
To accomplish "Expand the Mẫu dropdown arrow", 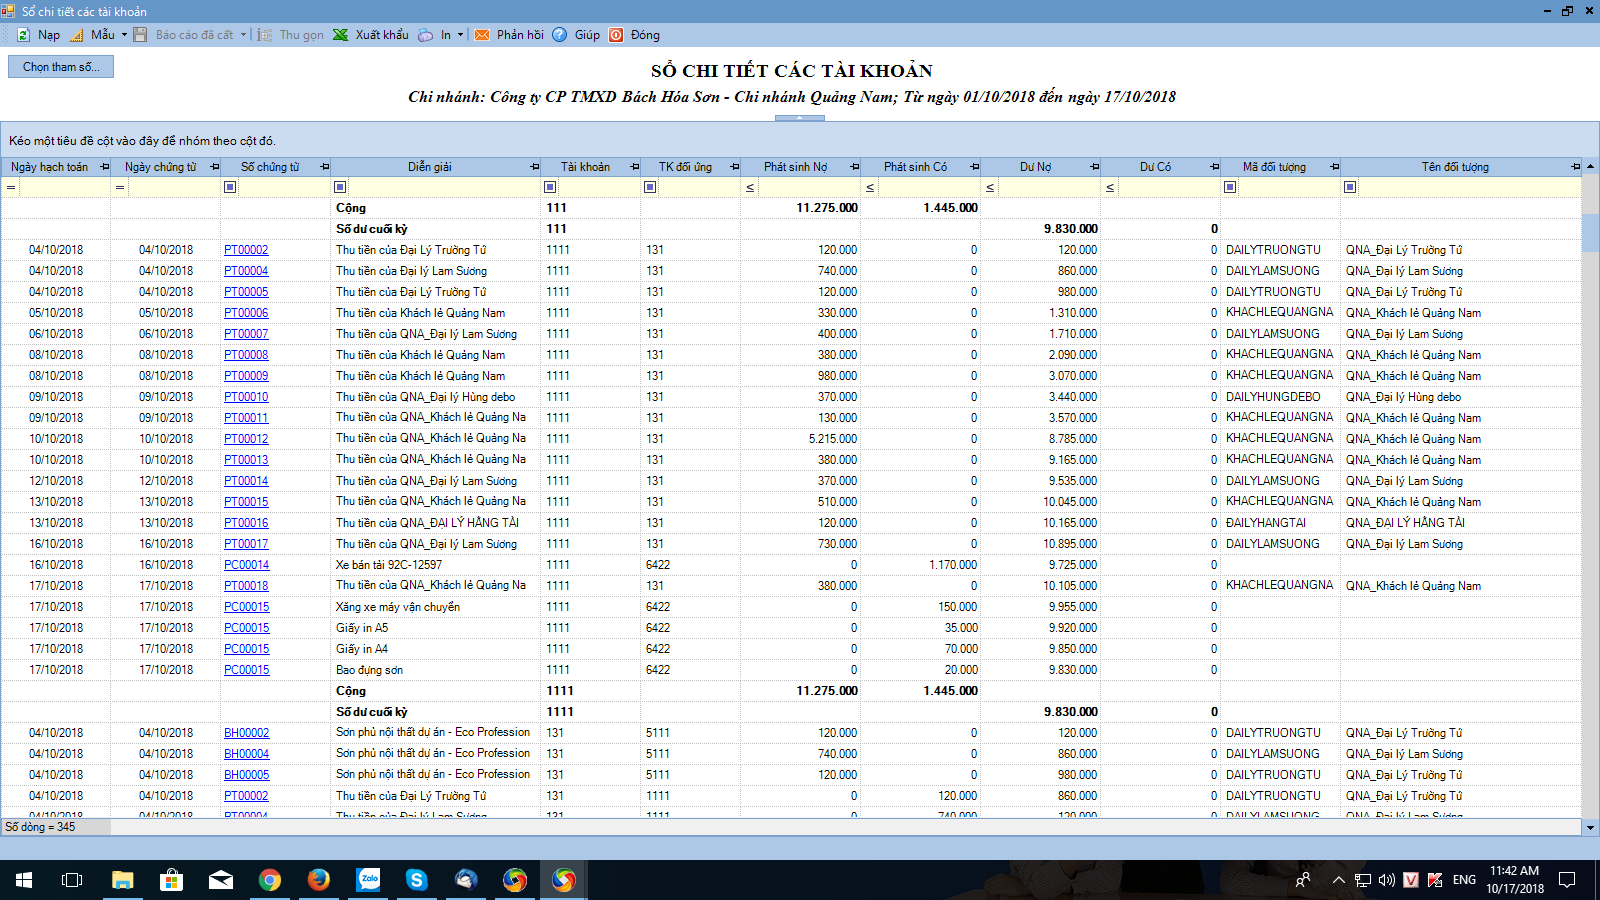I will [x=124, y=35].
